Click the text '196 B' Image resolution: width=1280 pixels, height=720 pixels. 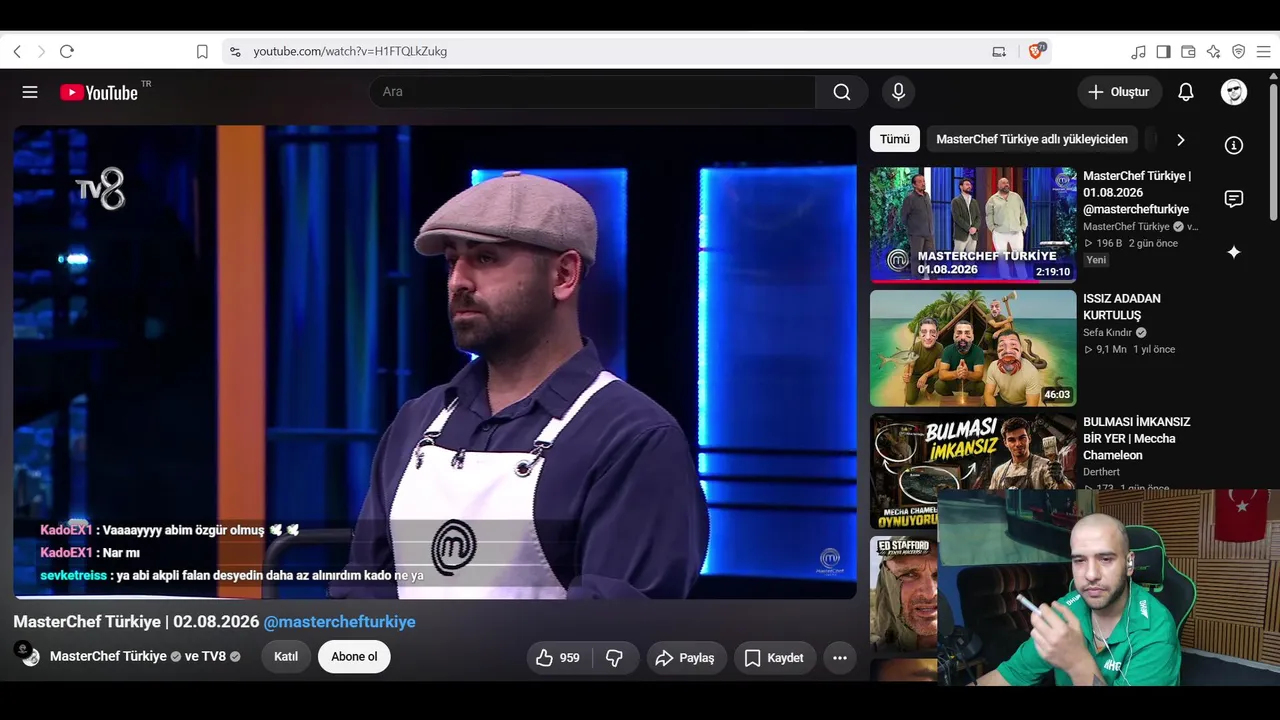(1109, 243)
